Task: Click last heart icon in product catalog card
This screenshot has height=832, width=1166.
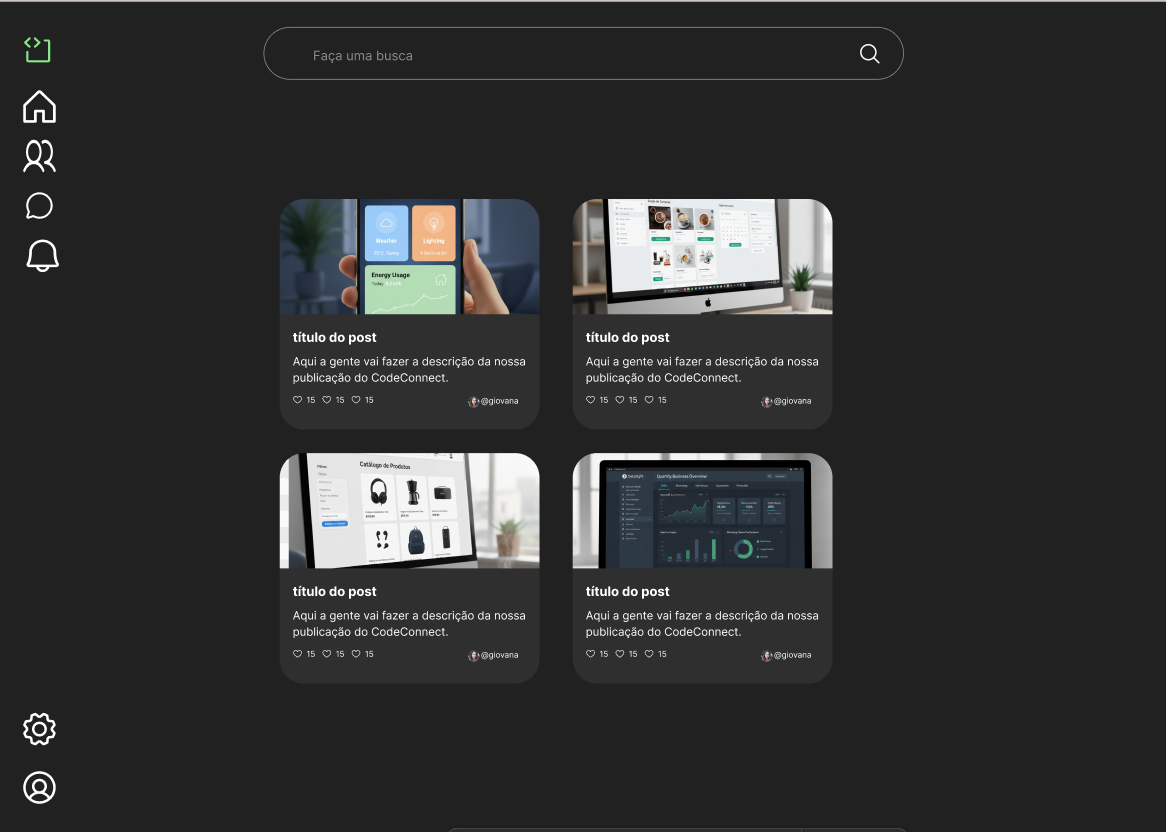Action: 356,654
